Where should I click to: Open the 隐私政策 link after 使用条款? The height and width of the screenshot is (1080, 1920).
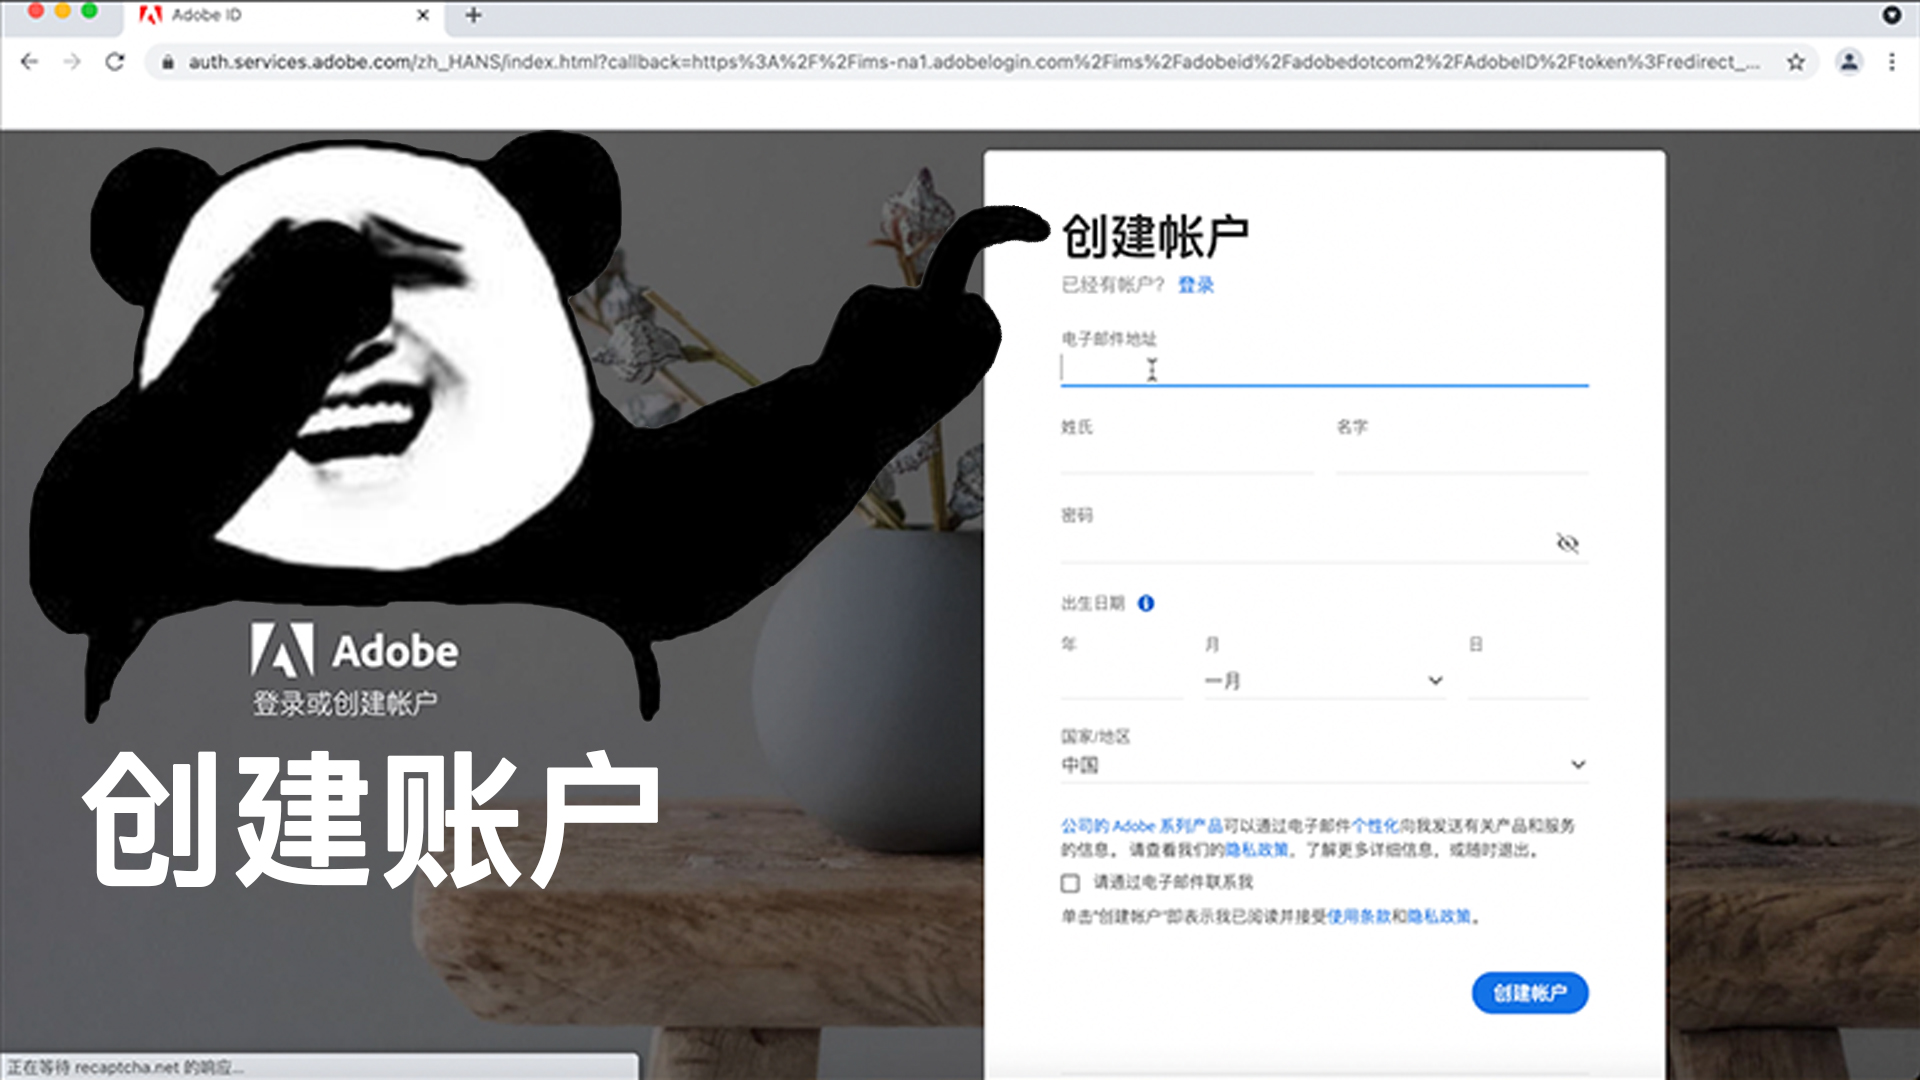point(1440,917)
